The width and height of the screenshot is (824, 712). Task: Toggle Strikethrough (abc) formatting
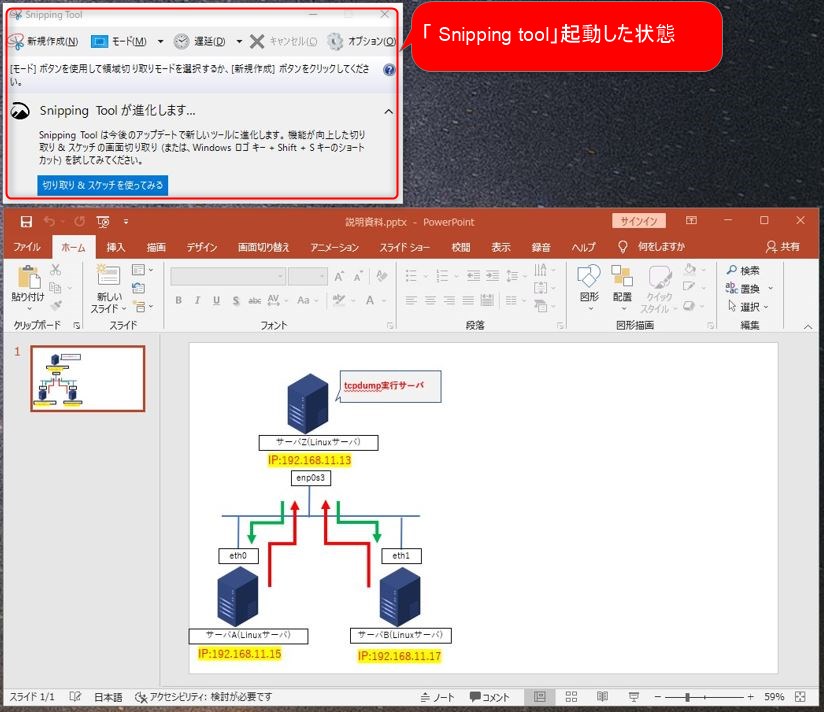[255, 300]
